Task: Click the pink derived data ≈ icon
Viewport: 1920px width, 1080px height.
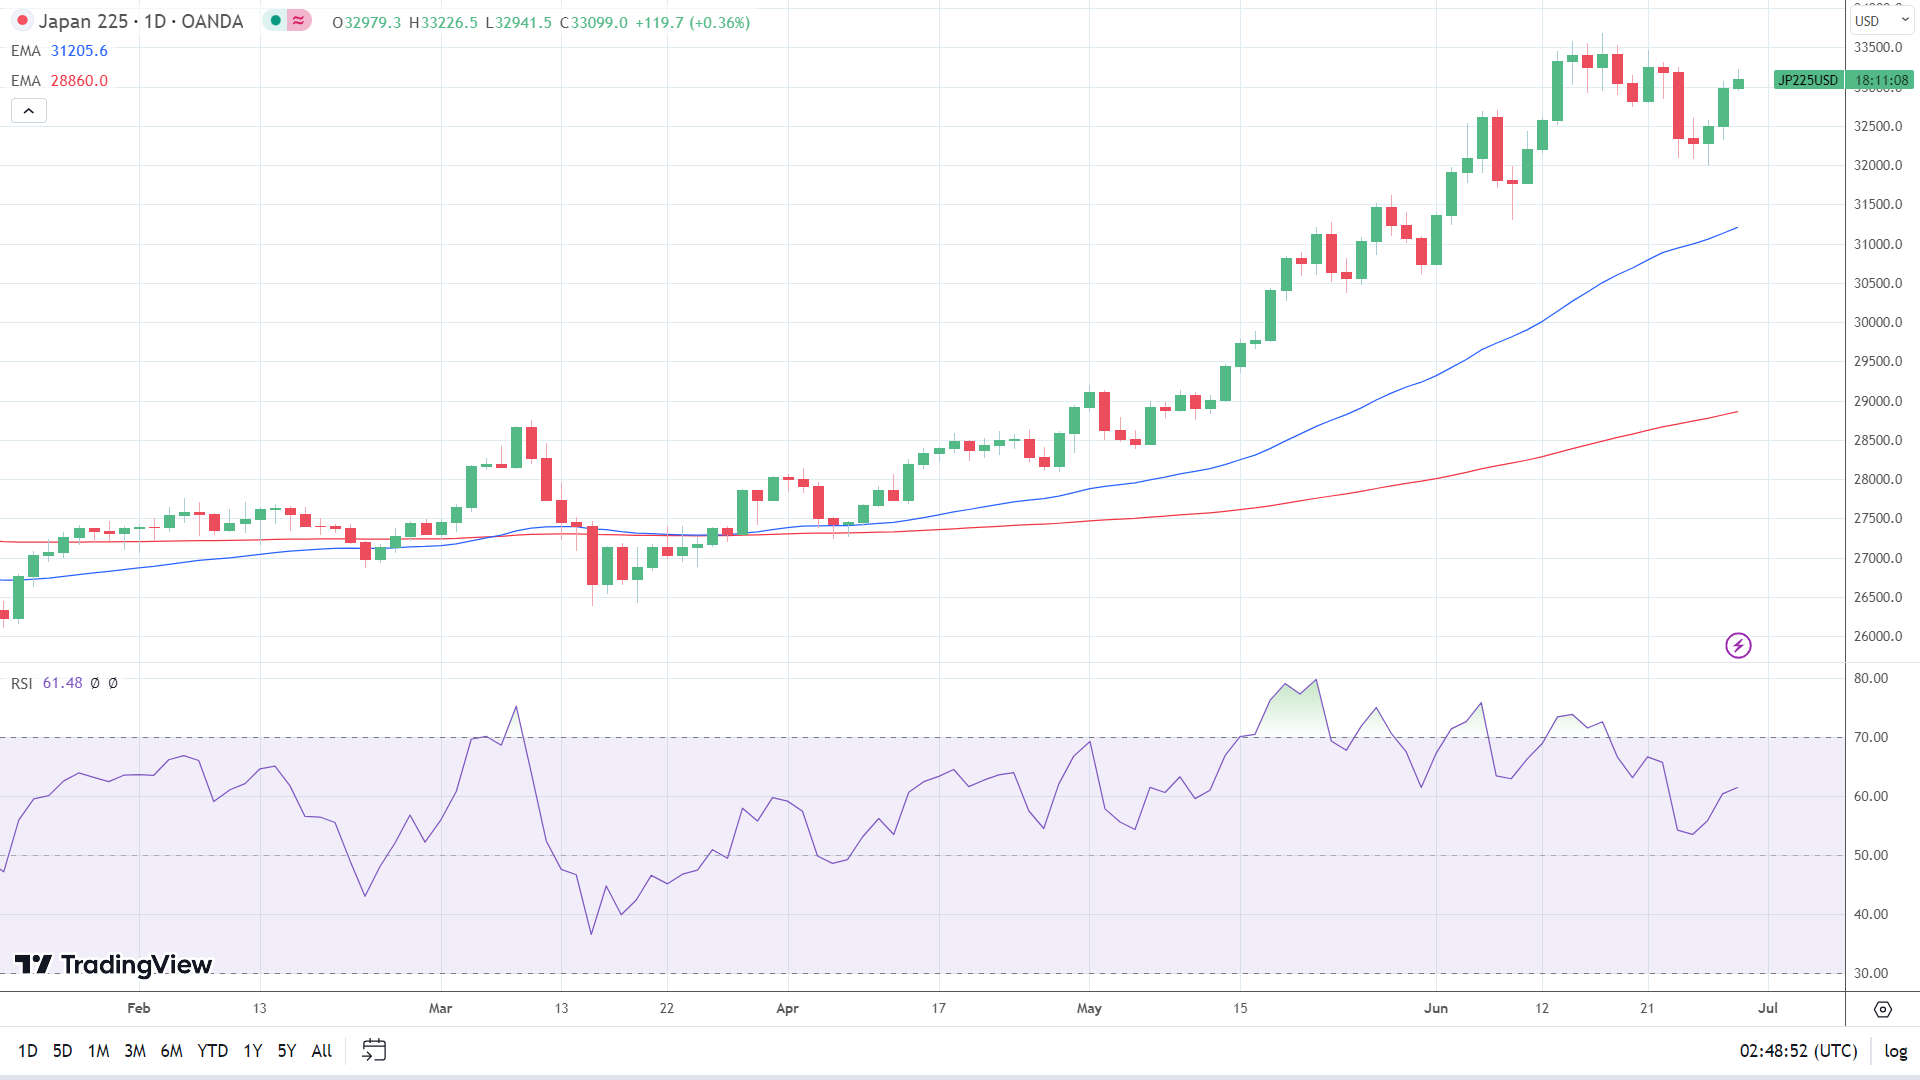Action: 298,21
